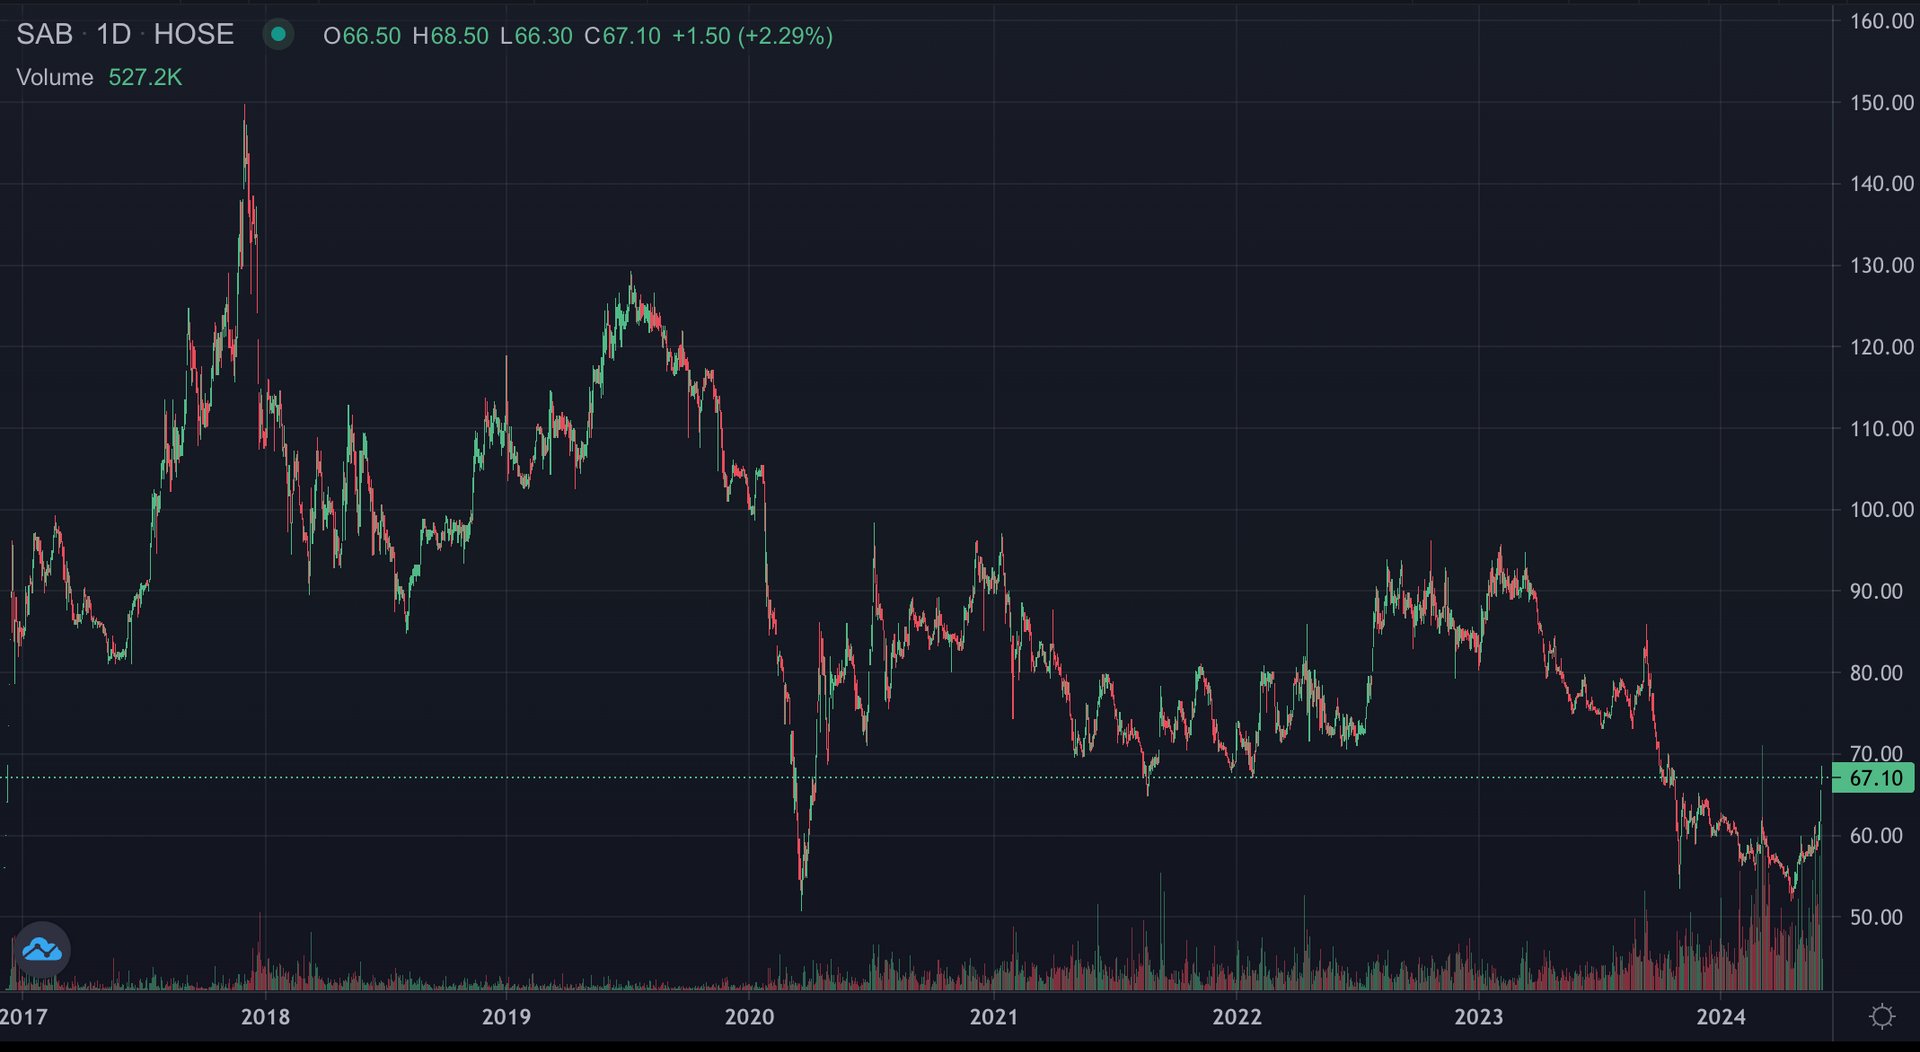1920x1052 pixels.
Task: Click the 100.00 price scale label
Action: 1881,510
